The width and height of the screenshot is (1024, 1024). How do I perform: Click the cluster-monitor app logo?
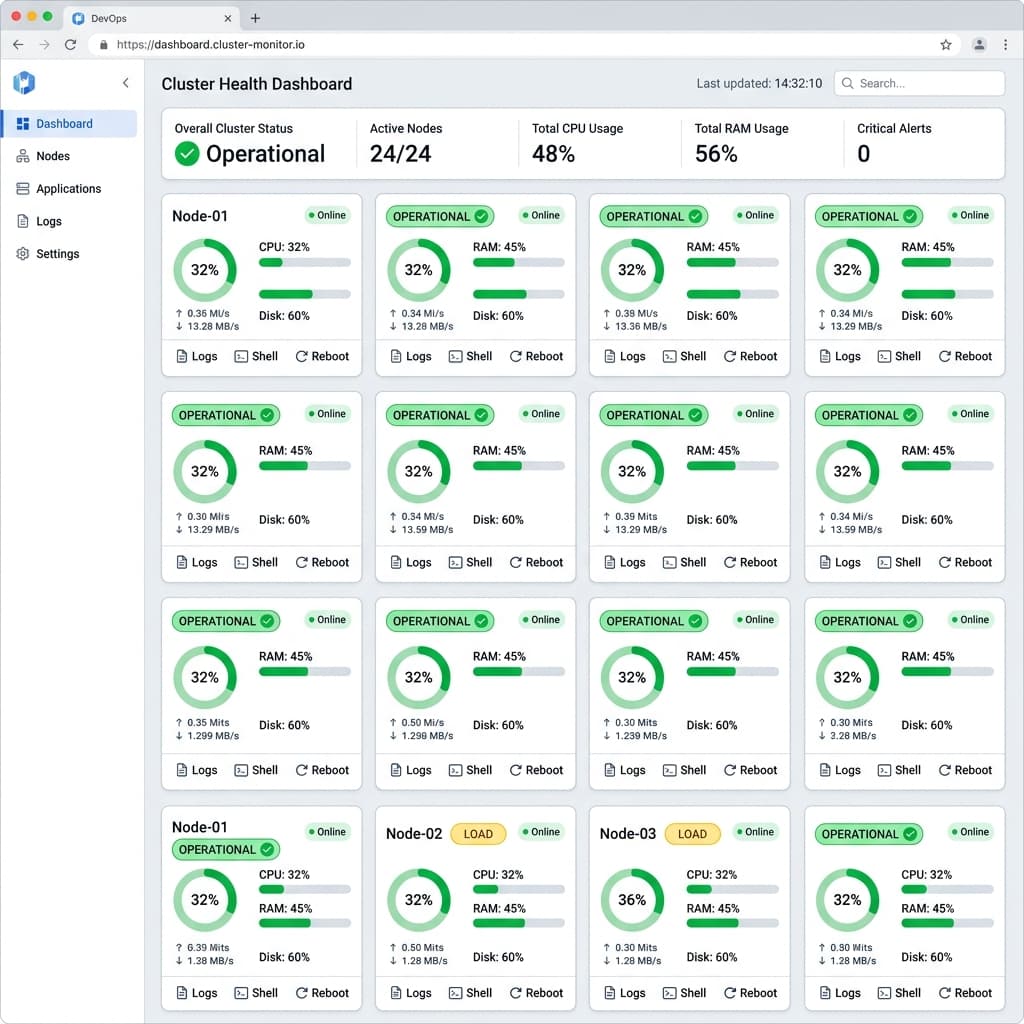click(24, 83)
